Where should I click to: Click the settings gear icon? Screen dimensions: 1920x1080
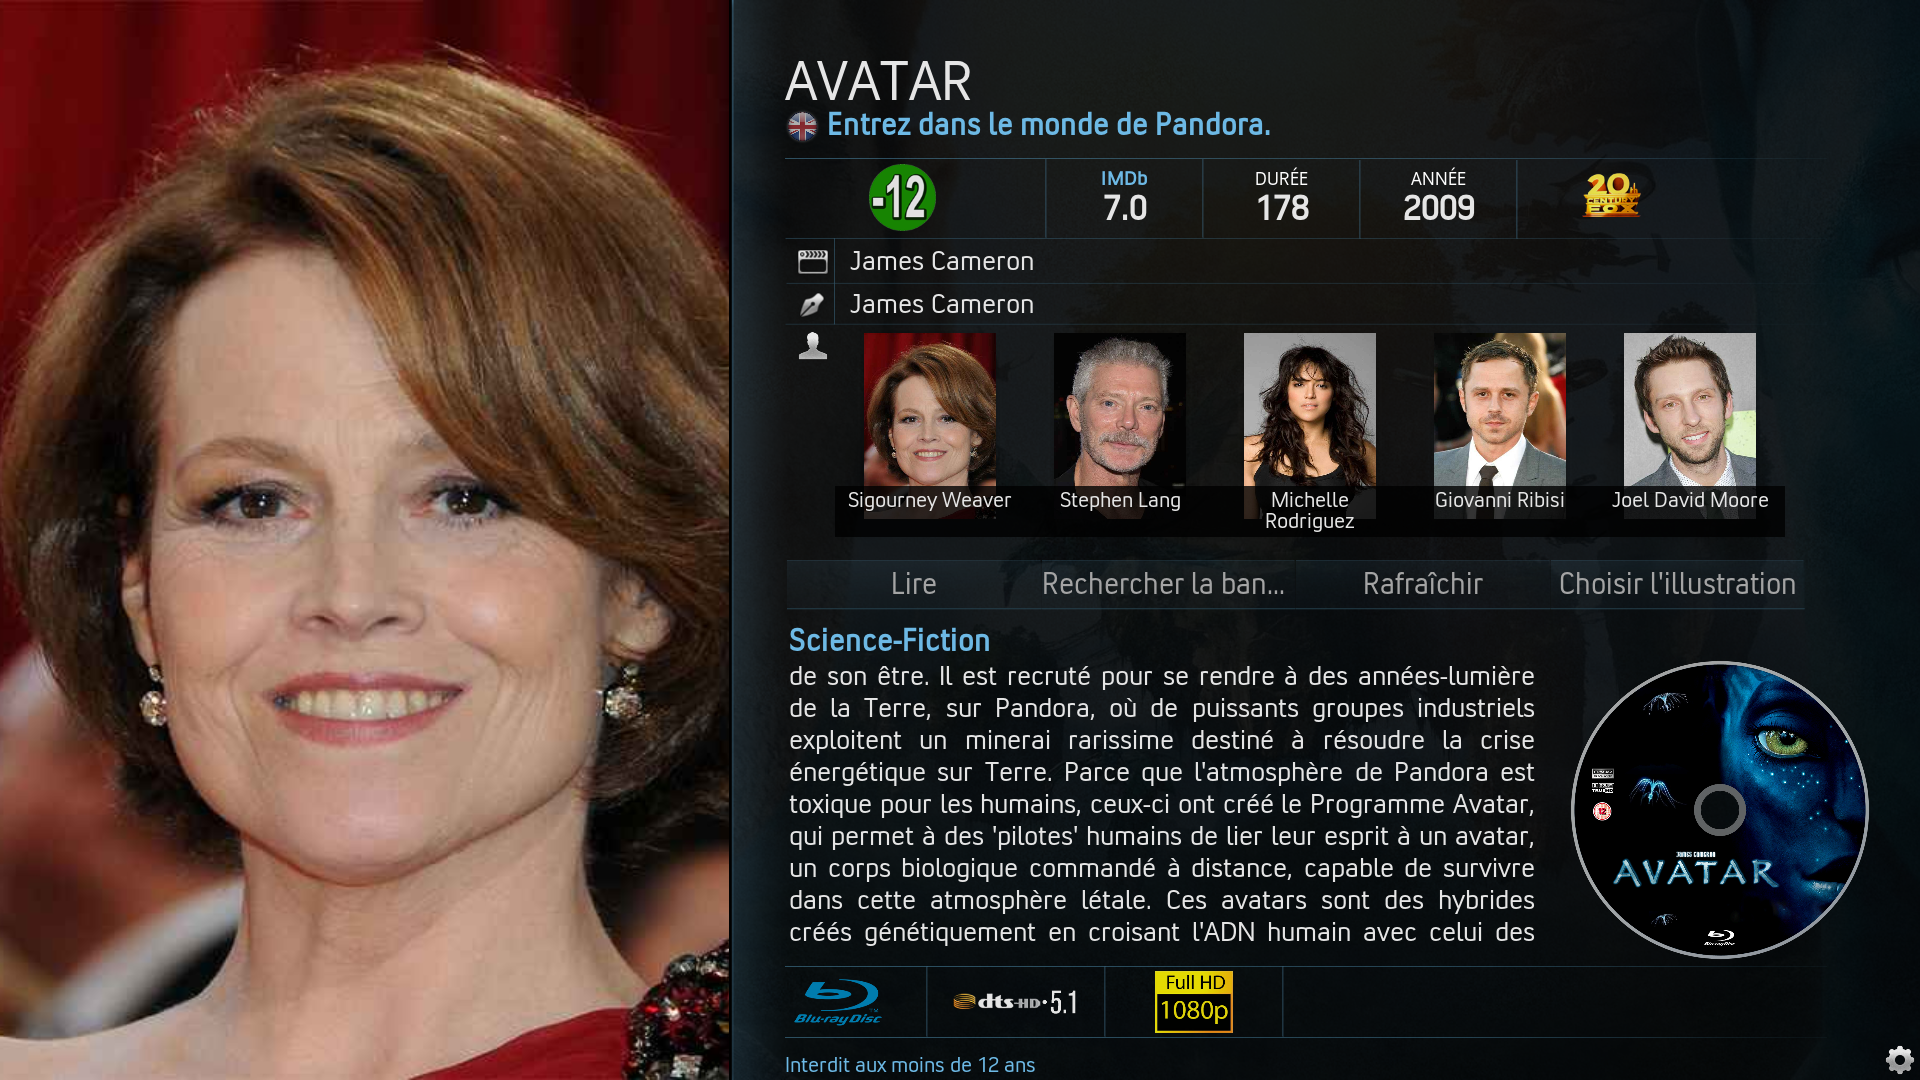1899,1059
